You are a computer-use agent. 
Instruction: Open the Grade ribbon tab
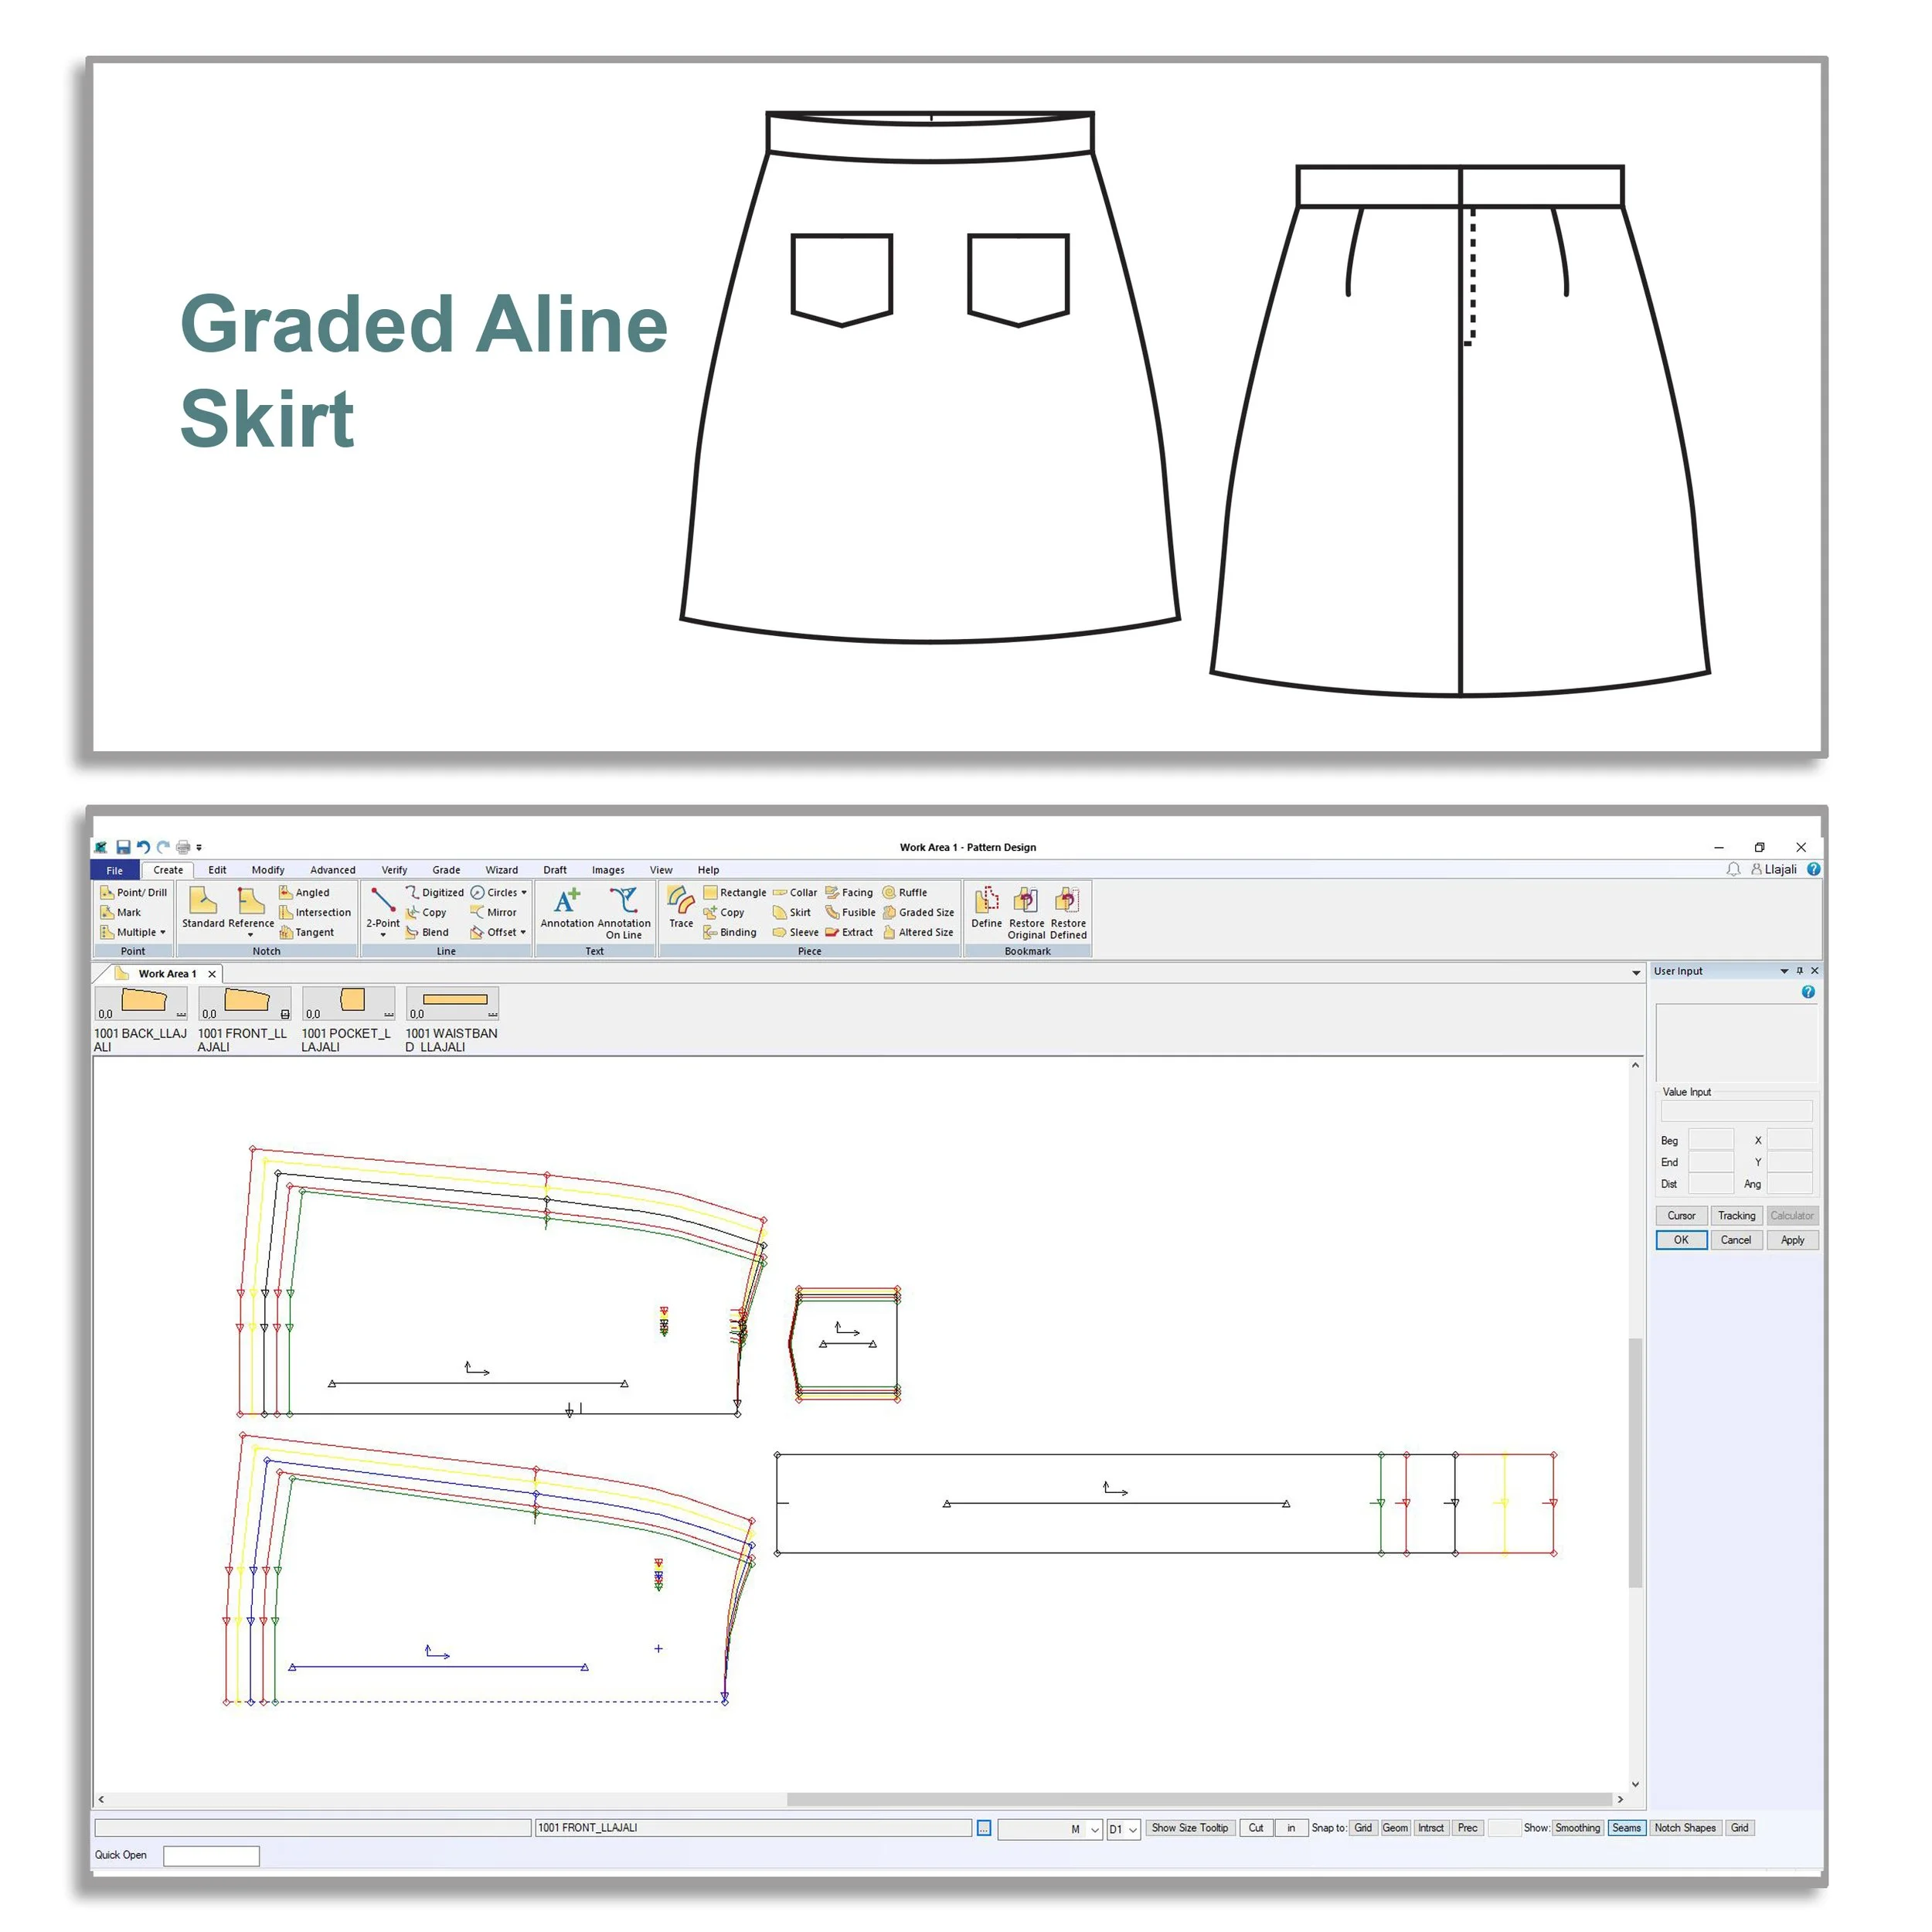(x=446, y=870)
